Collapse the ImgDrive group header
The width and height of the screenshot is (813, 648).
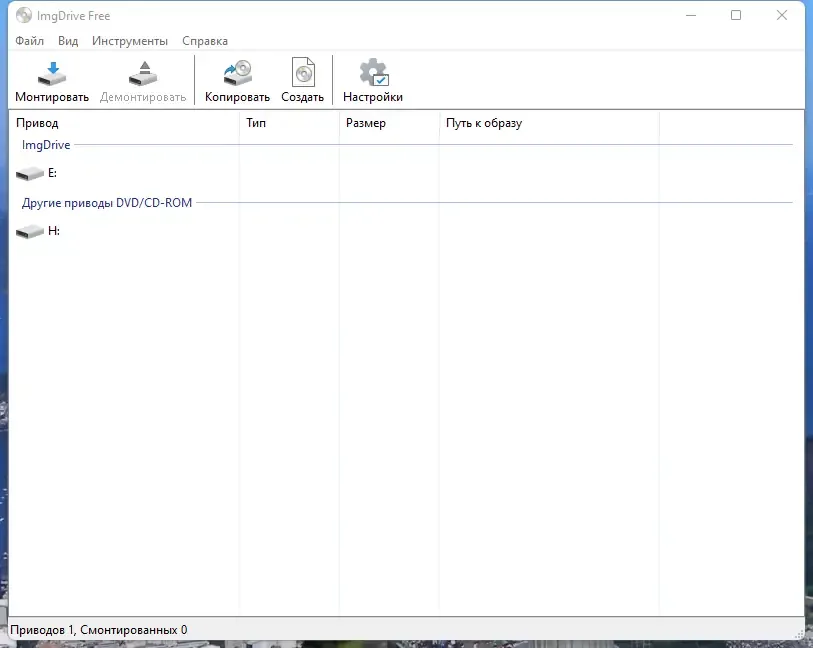(46, 145)
